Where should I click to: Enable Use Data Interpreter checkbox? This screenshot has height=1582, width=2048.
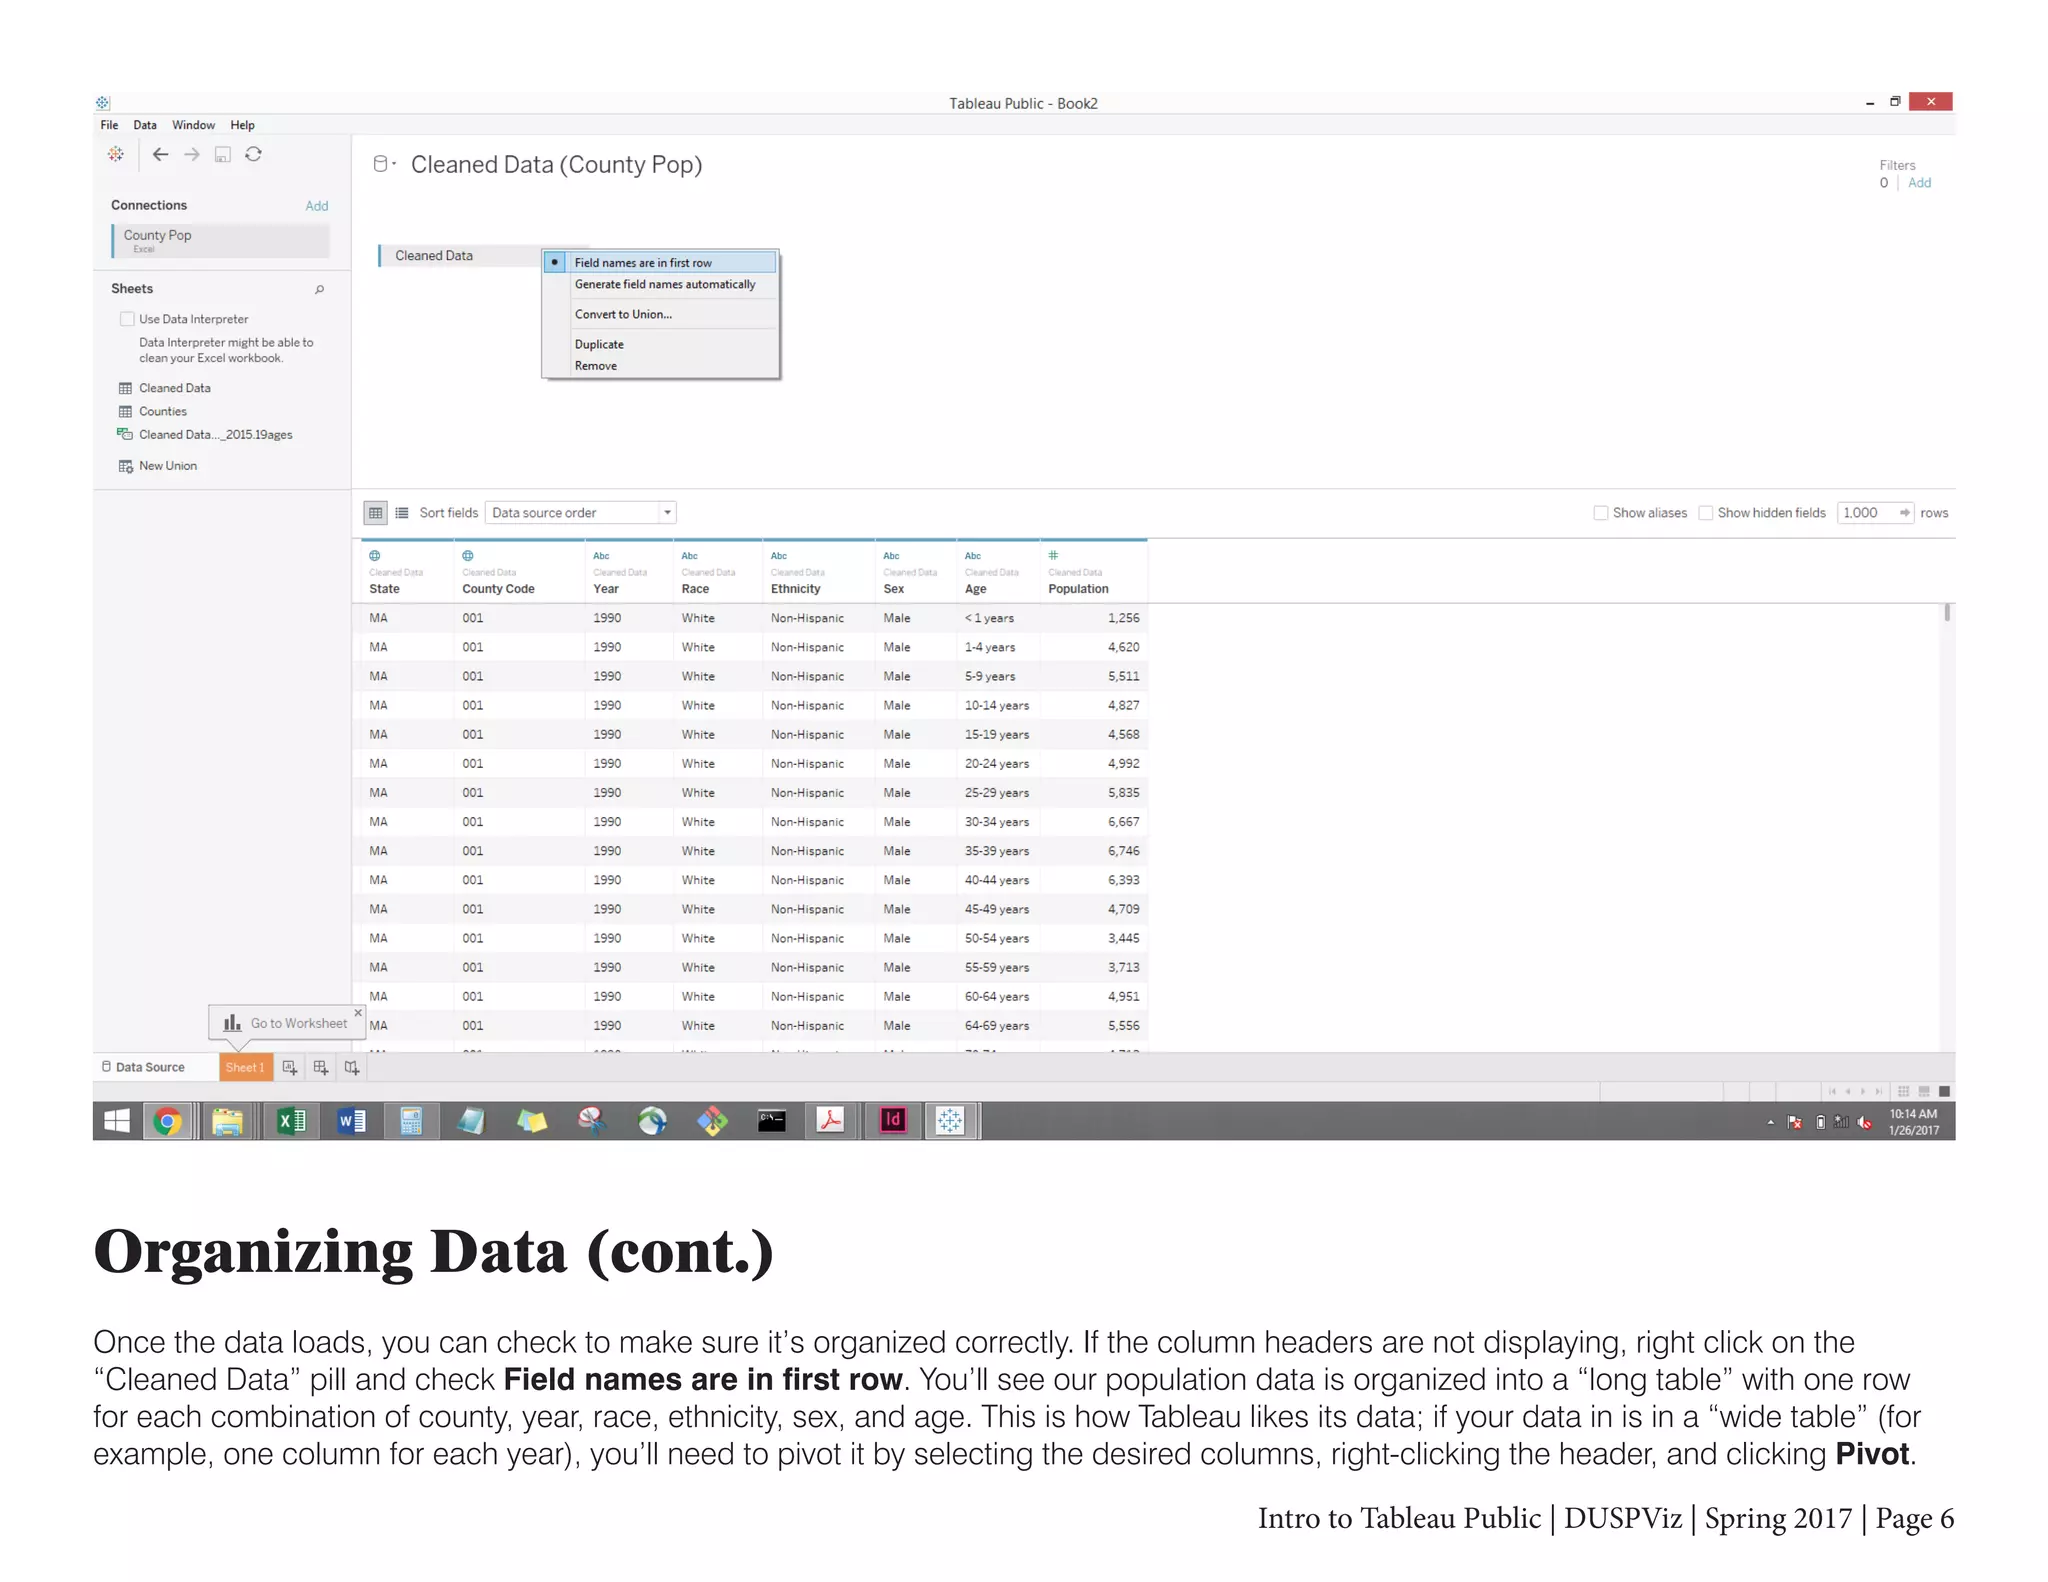coord(127,319)
